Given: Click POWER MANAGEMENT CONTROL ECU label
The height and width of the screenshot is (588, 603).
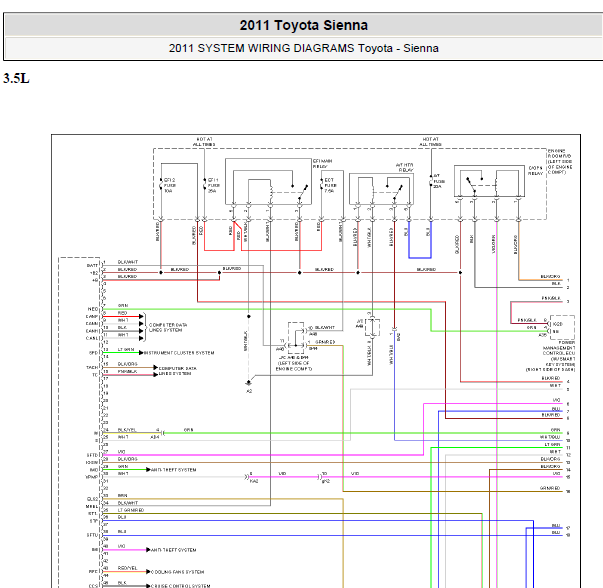Looking at the screenshot, I should (551, 356).
